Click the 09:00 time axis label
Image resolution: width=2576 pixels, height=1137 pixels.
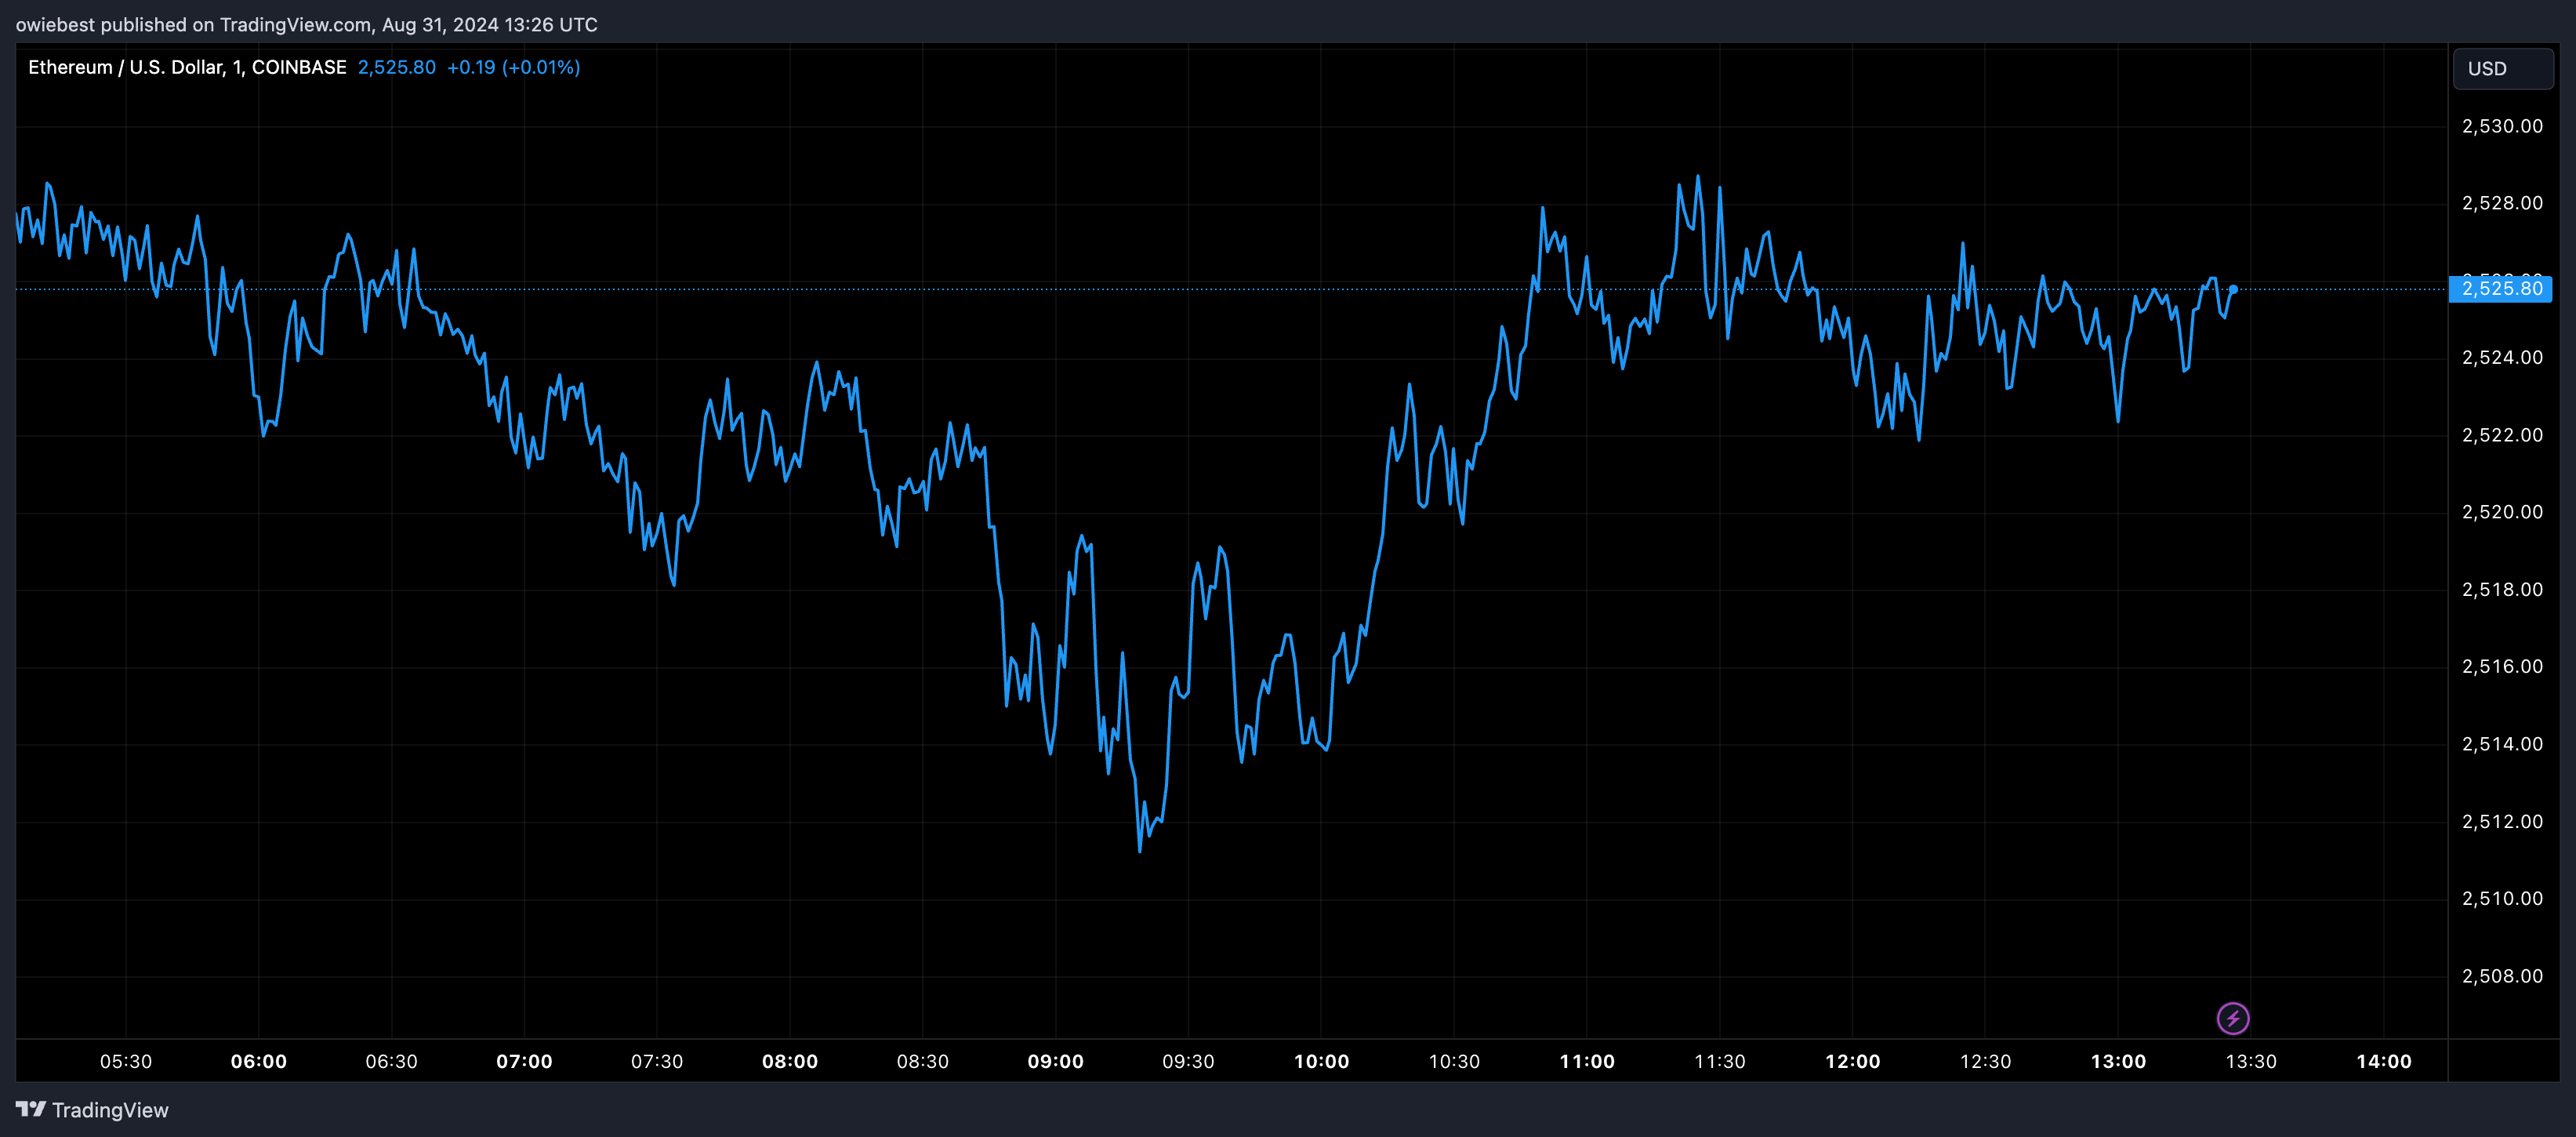click(1055, 1061)
